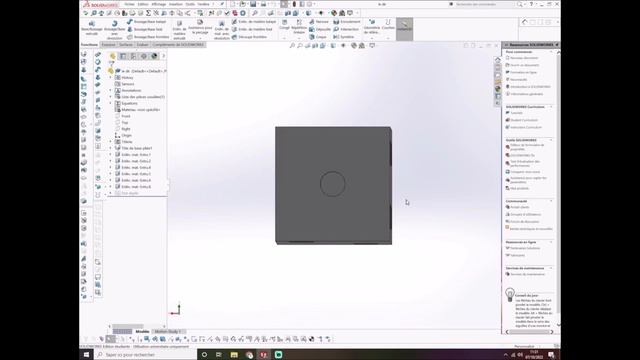Select the Dépouille tool
This screenshot has width=640, height=360.
coord(320,29)
